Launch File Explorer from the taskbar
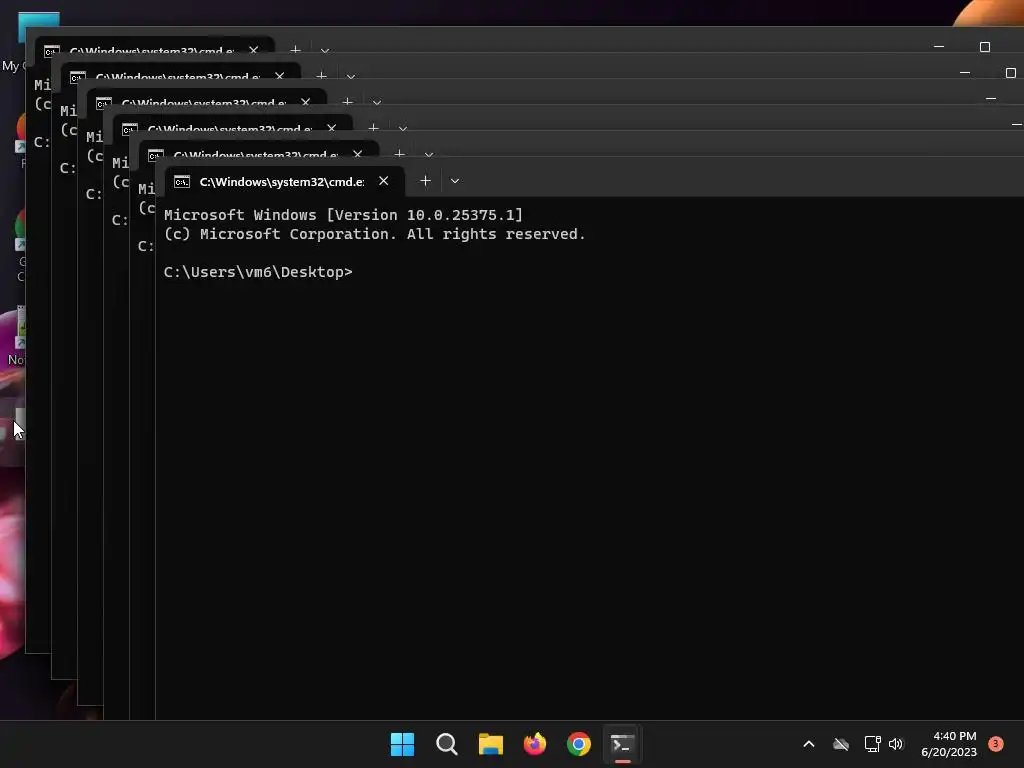 click(490, 744)
